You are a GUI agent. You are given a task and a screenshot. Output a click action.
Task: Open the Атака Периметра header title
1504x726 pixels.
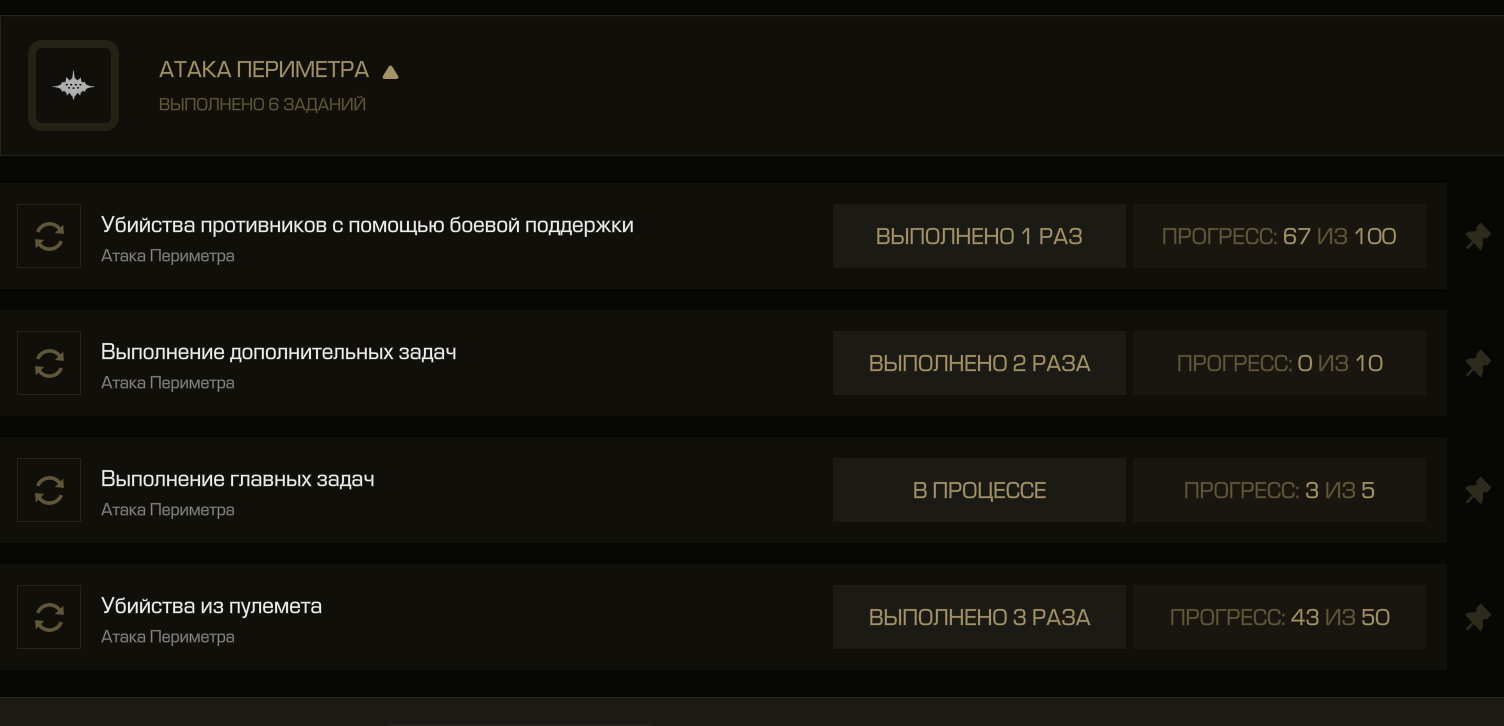(x=264, y=70)
